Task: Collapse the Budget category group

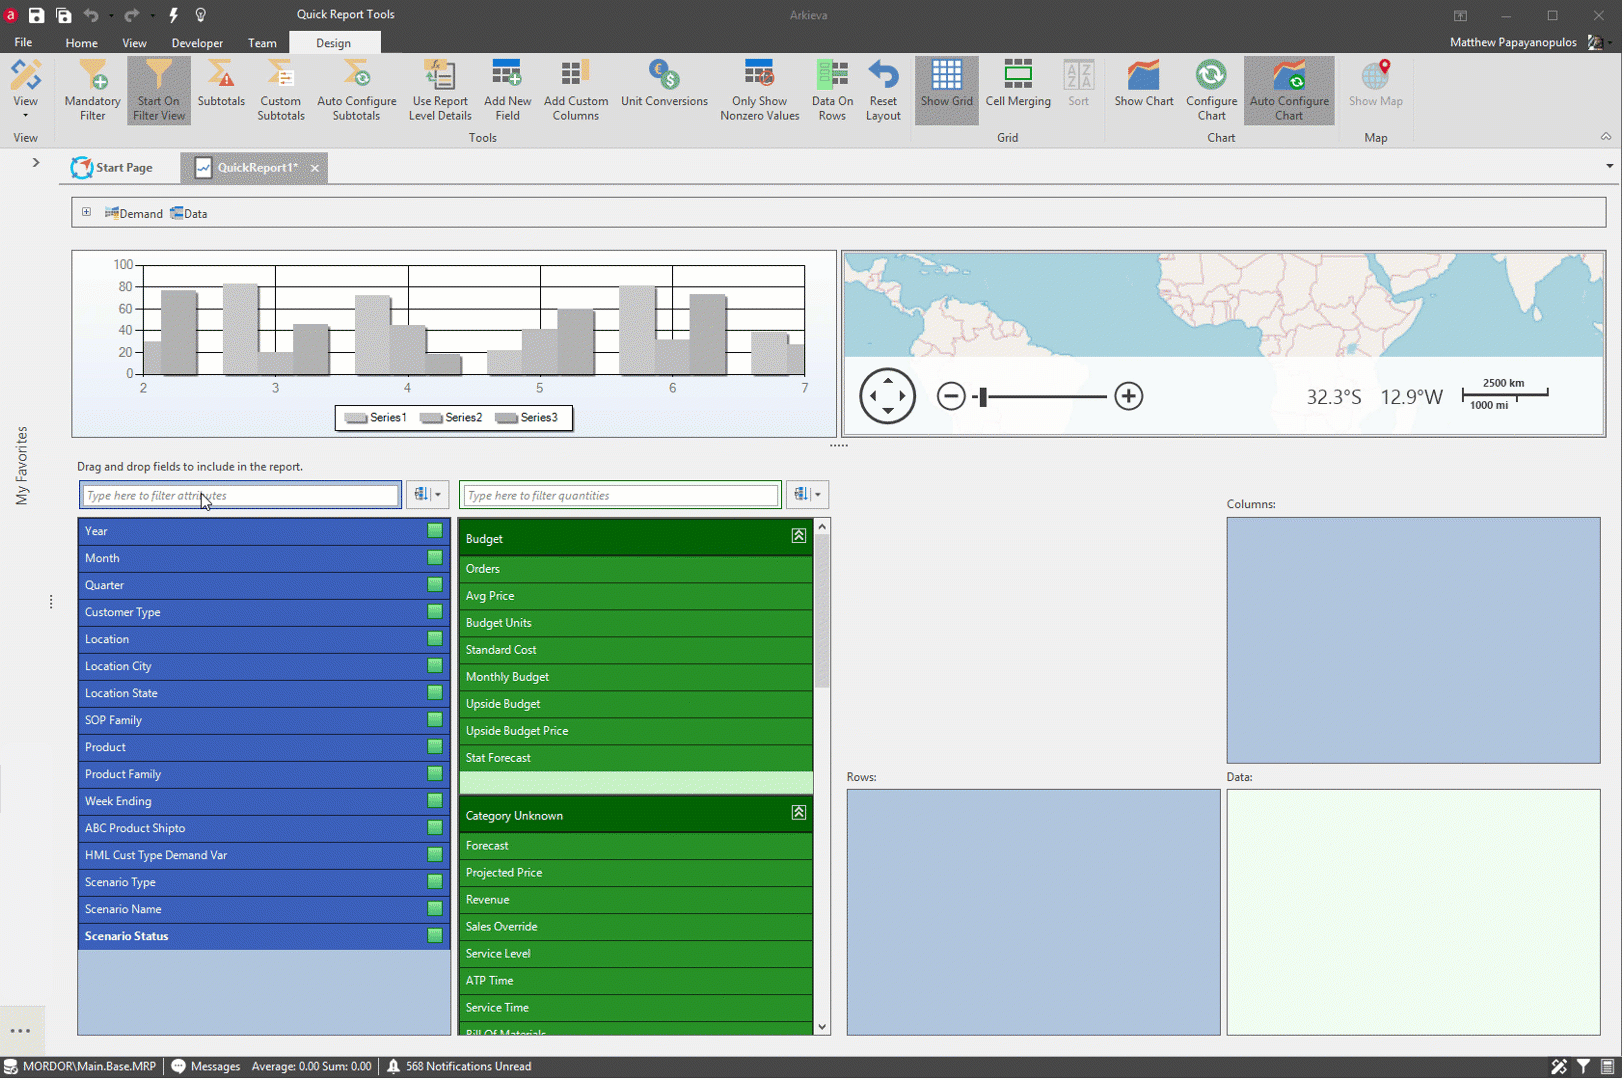Action: coord(798,536)
